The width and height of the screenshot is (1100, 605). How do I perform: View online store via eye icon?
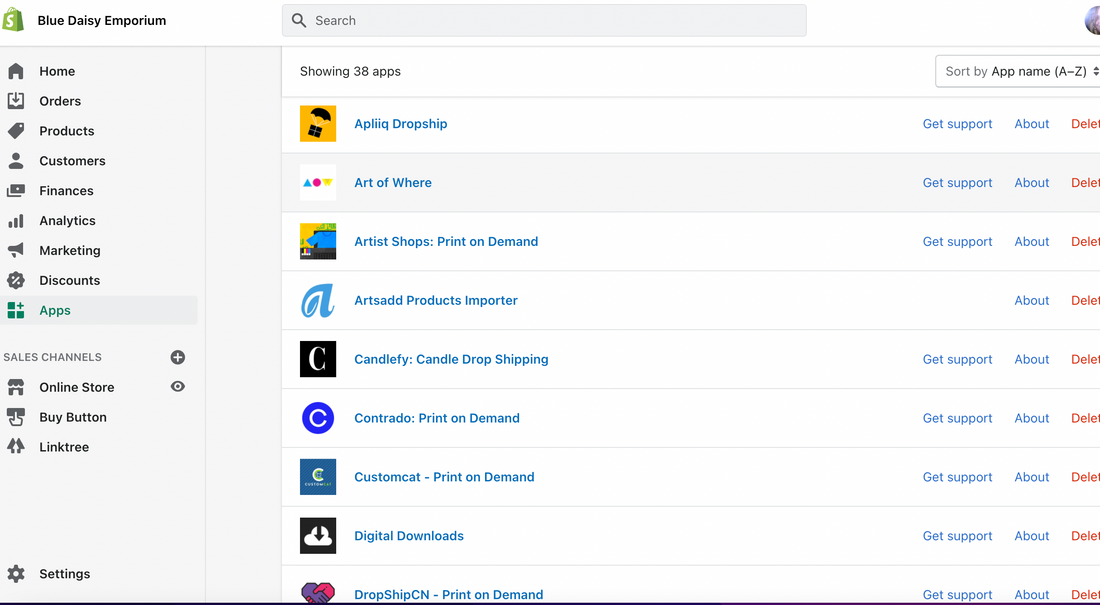pyautogui.click(x=177, y=387)
